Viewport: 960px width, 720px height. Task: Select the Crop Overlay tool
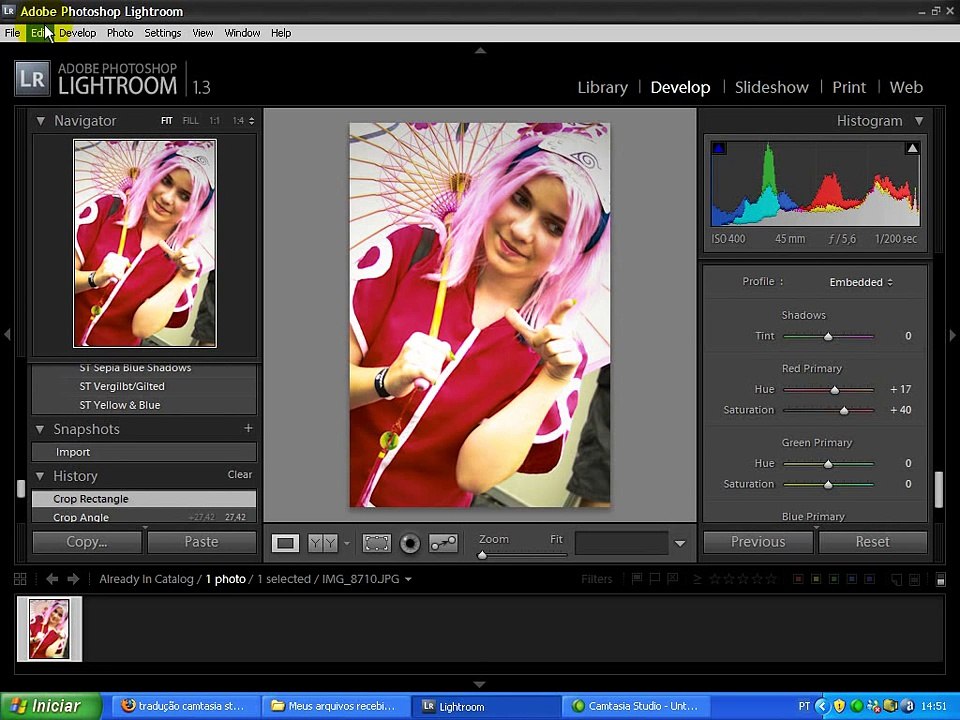click(377, 543)
